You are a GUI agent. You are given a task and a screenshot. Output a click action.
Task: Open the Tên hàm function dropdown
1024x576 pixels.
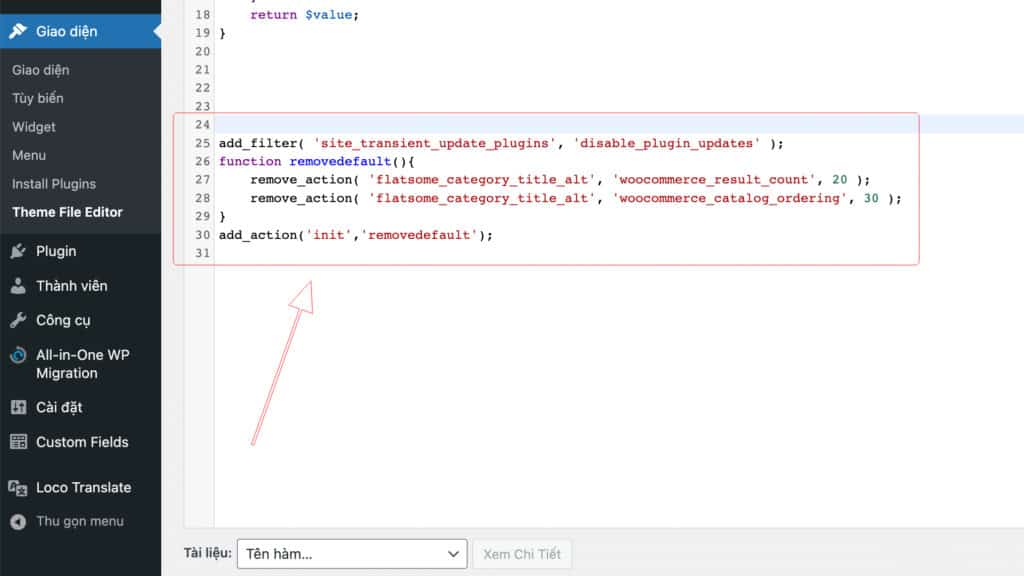pos(351,554)
